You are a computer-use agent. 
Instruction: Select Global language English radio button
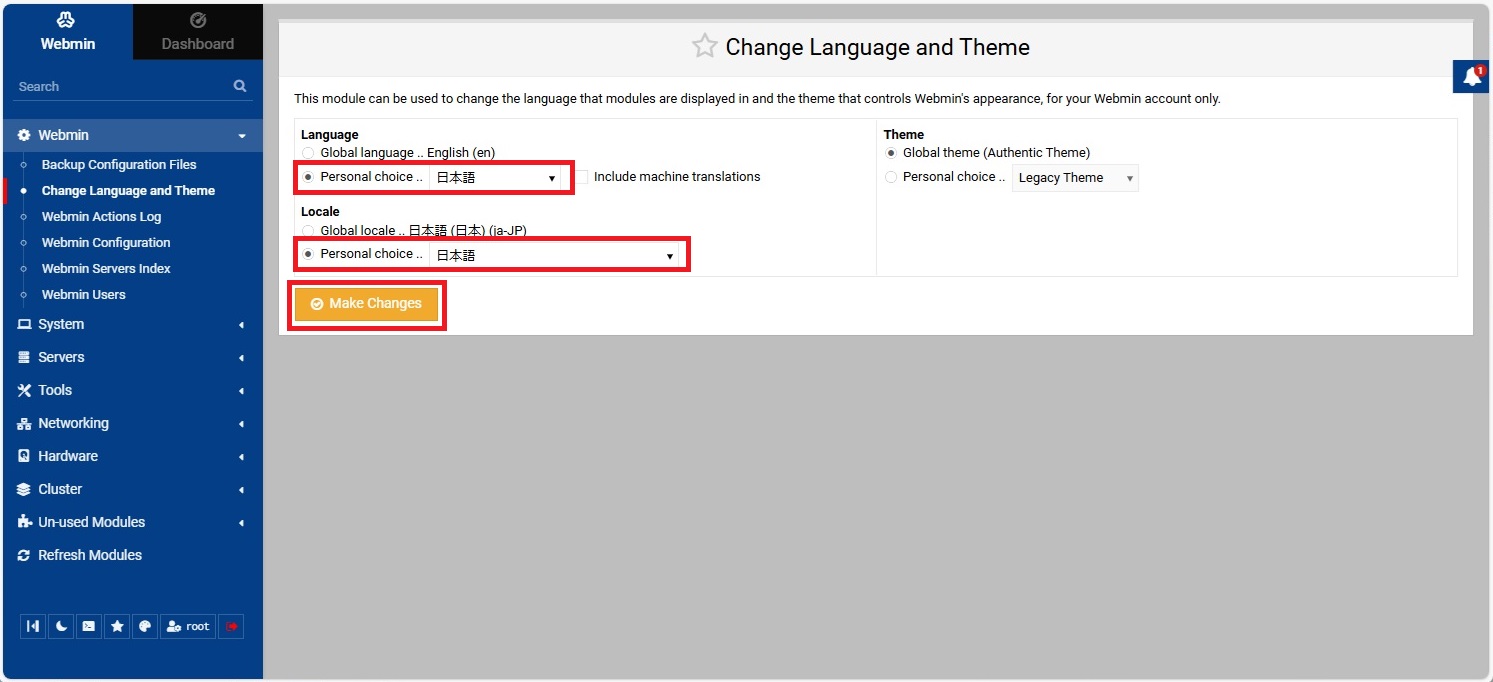(x=308, y=153)
